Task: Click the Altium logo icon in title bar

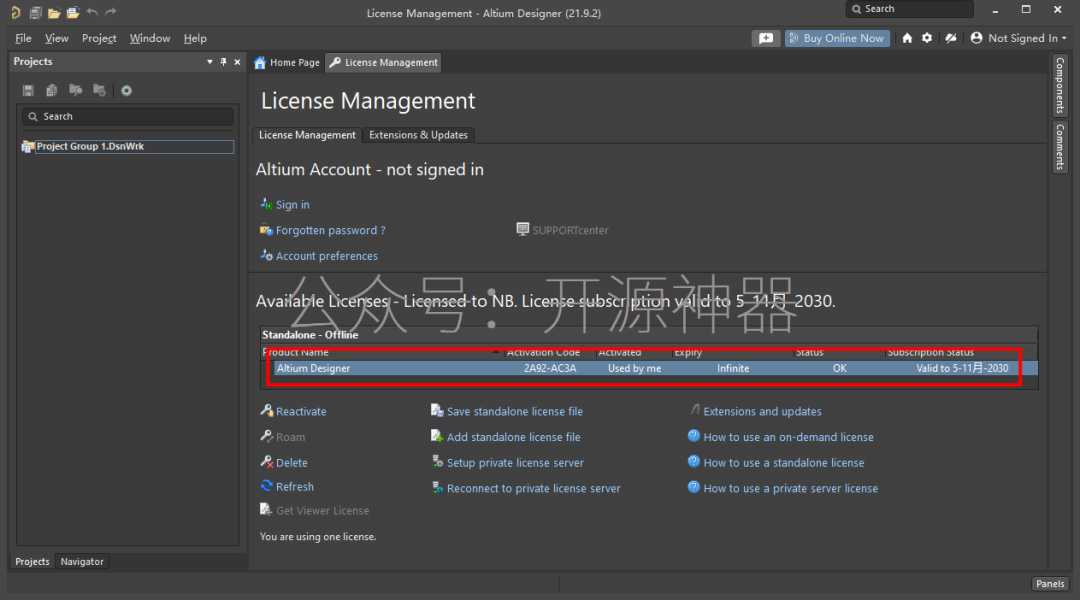Action: point(15,12)
